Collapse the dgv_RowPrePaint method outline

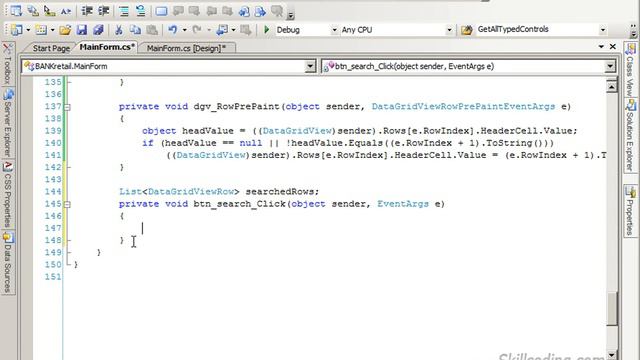(67, 107)
